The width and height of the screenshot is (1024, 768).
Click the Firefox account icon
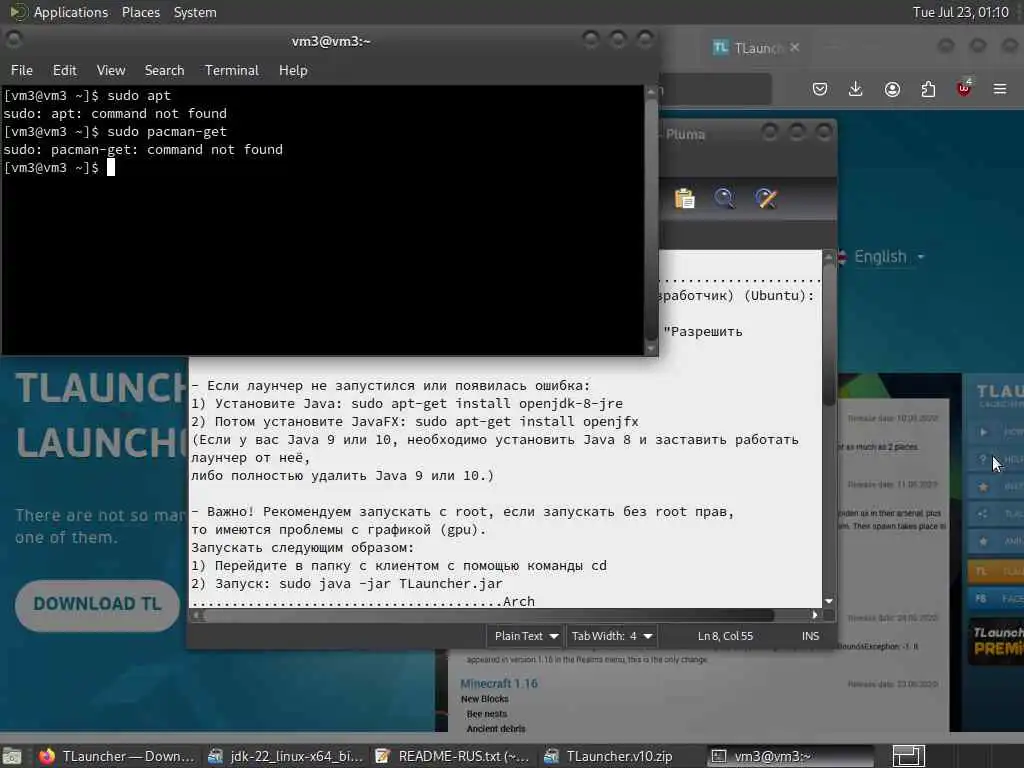[892, 89]
